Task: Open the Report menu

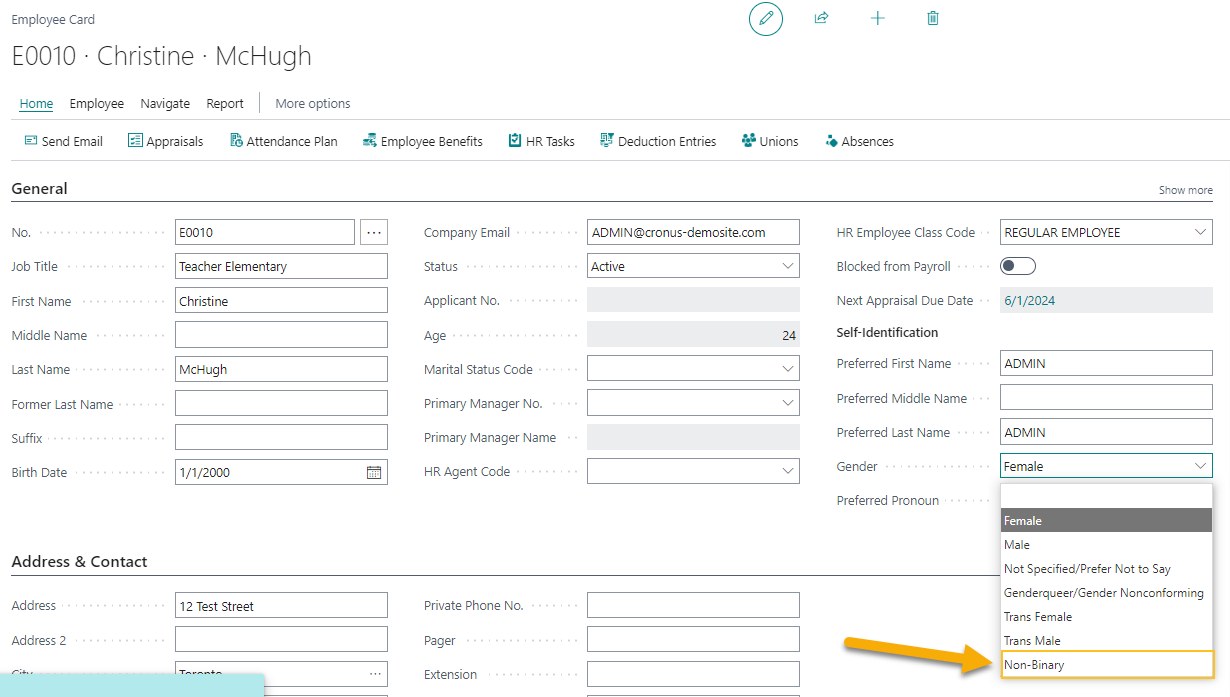Action: (225, 103)
